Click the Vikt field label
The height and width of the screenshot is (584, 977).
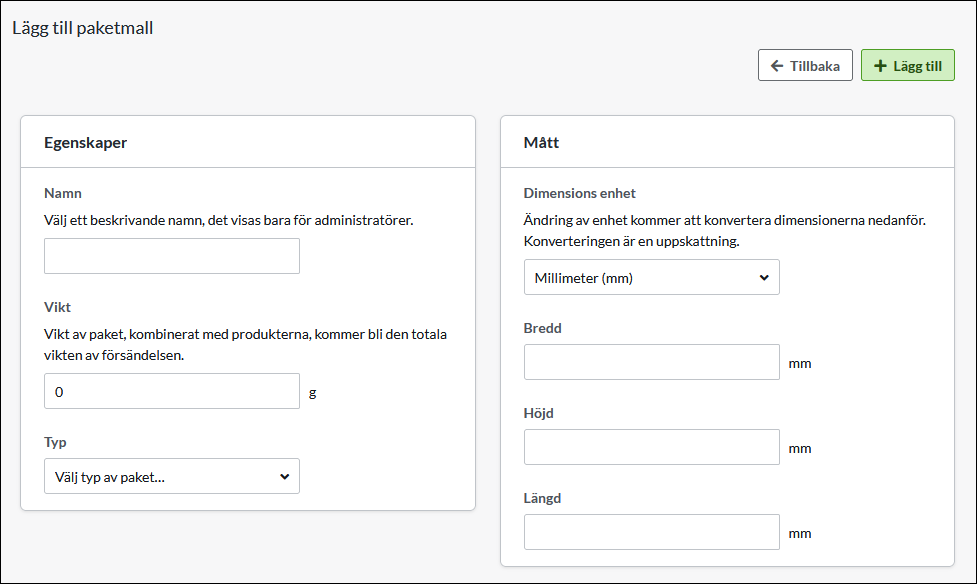(x=60, y=307)
